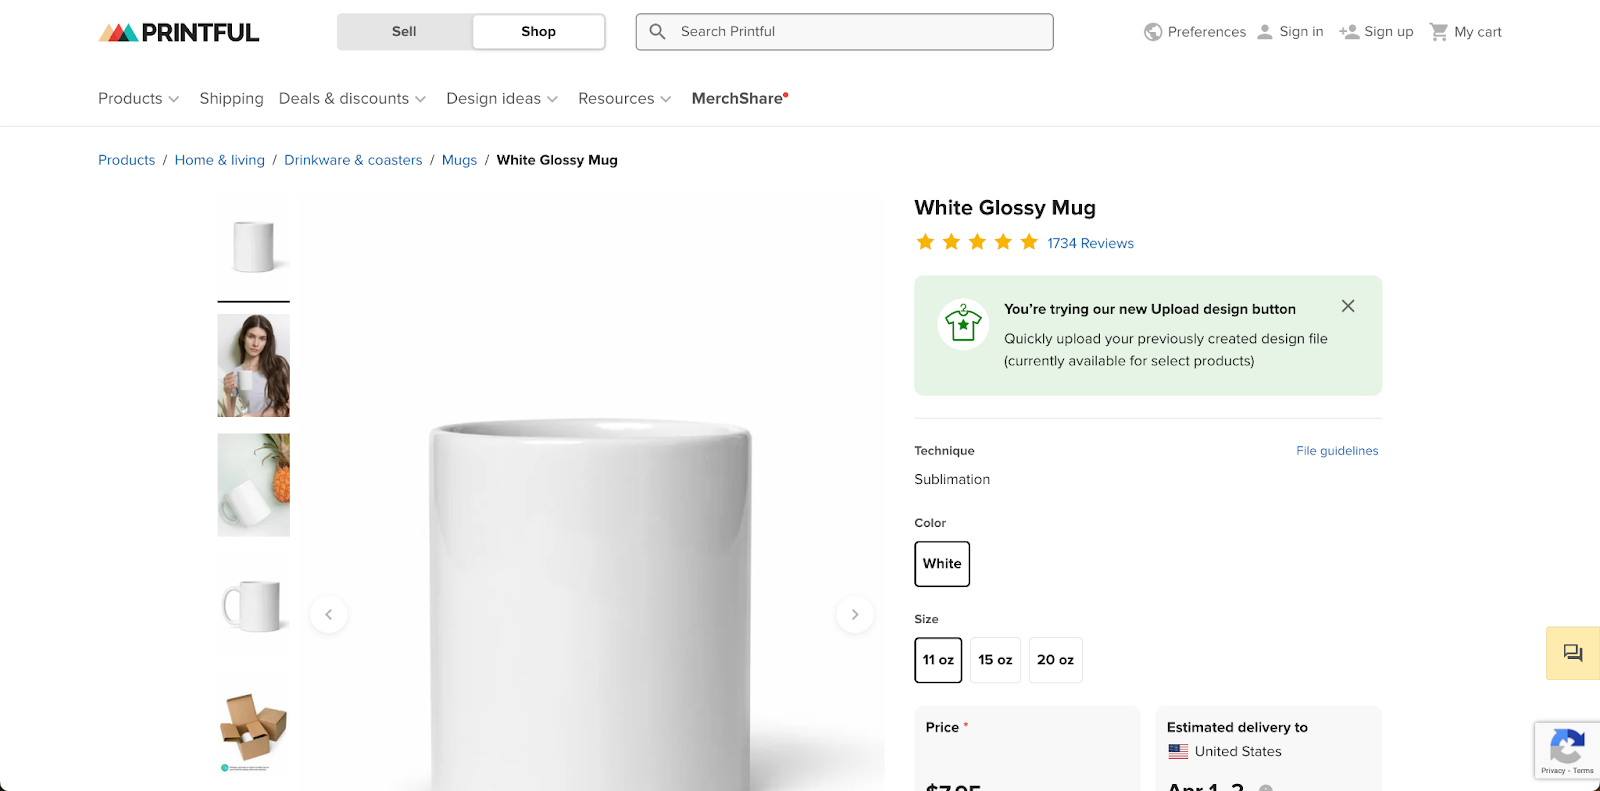This screenshot has width=1600, height=791.
Task: Click the Printful logo
Action: pyautogui.click(x=178, y=31)
